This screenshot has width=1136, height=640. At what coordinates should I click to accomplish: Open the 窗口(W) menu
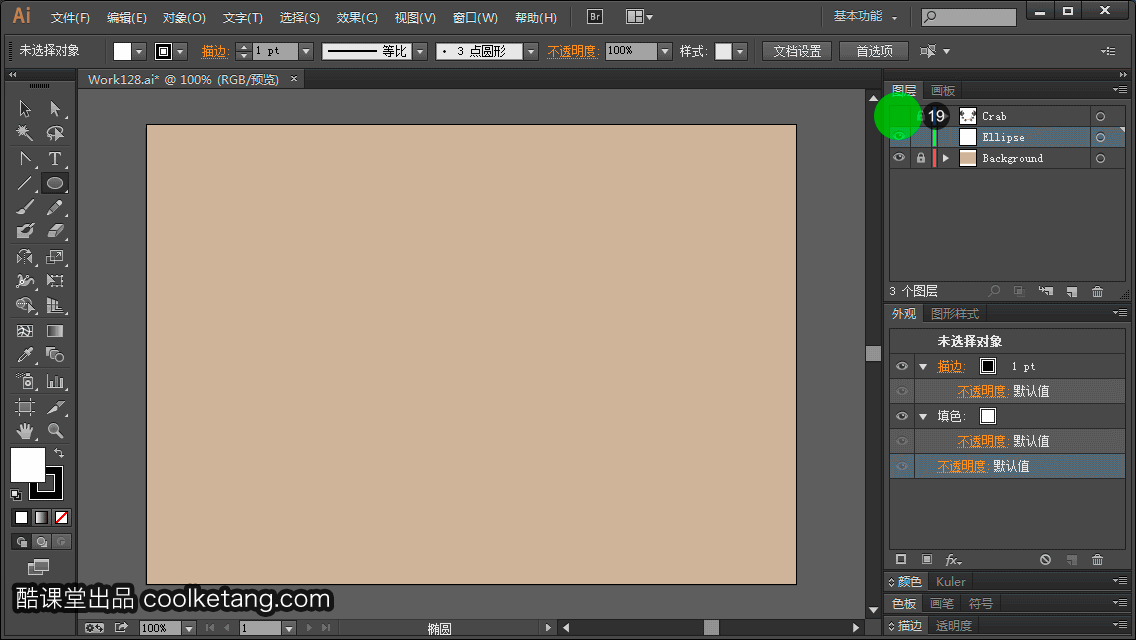475,17
